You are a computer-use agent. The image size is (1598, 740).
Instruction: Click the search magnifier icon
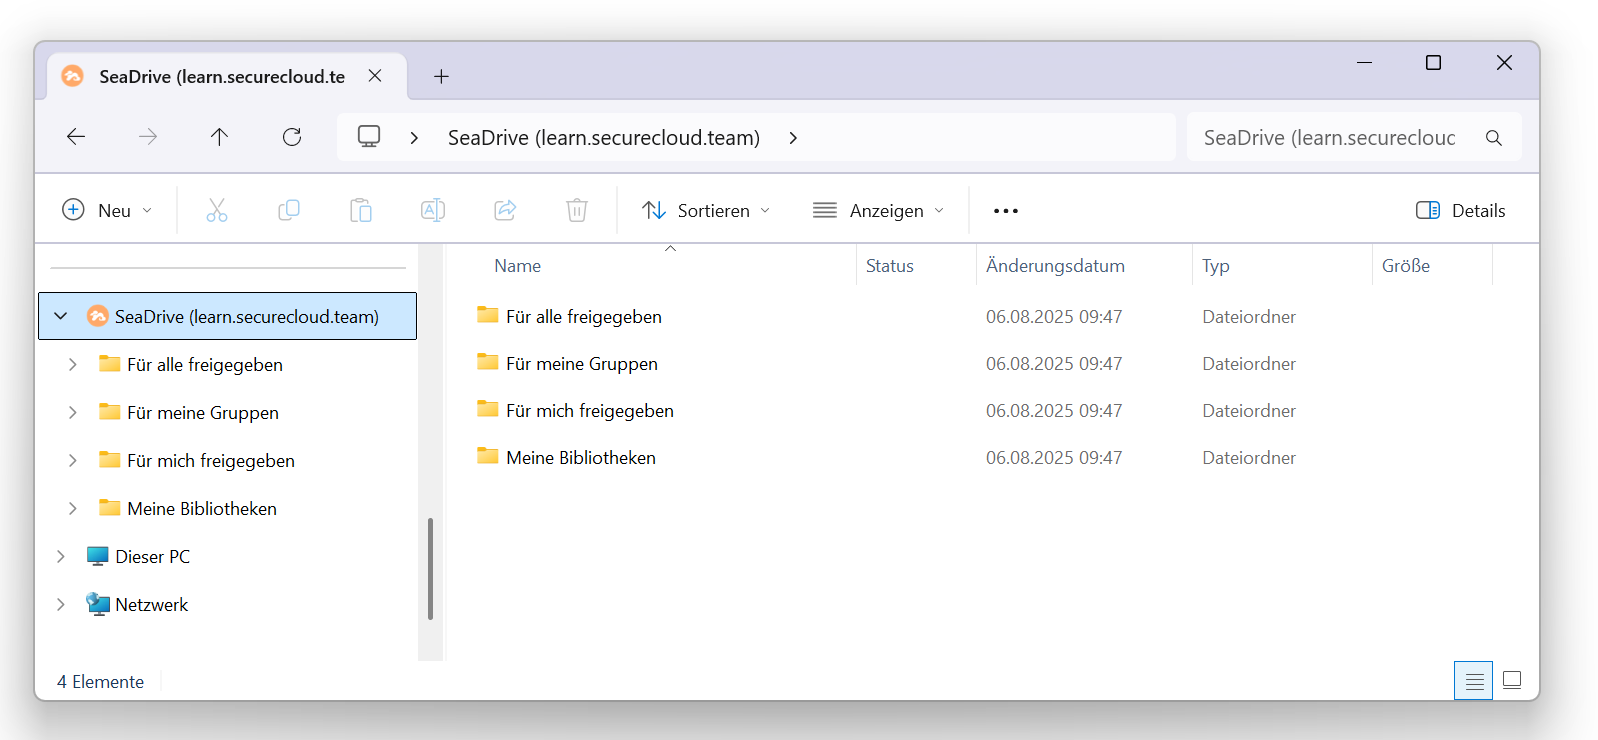(1494, 138)
